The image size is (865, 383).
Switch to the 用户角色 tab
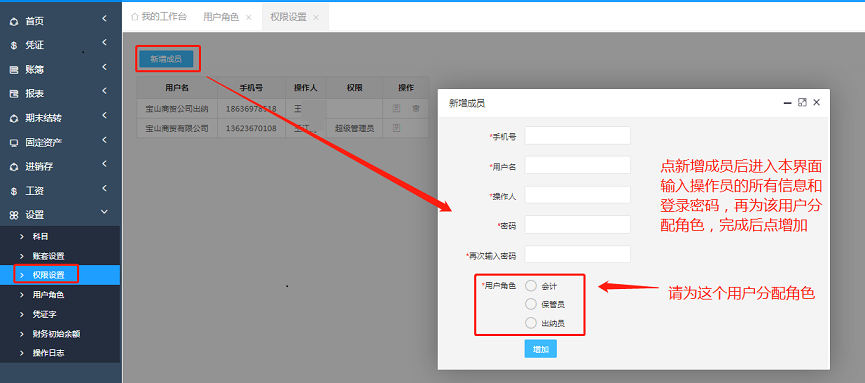pyautogui.click(x=221, y=17)
